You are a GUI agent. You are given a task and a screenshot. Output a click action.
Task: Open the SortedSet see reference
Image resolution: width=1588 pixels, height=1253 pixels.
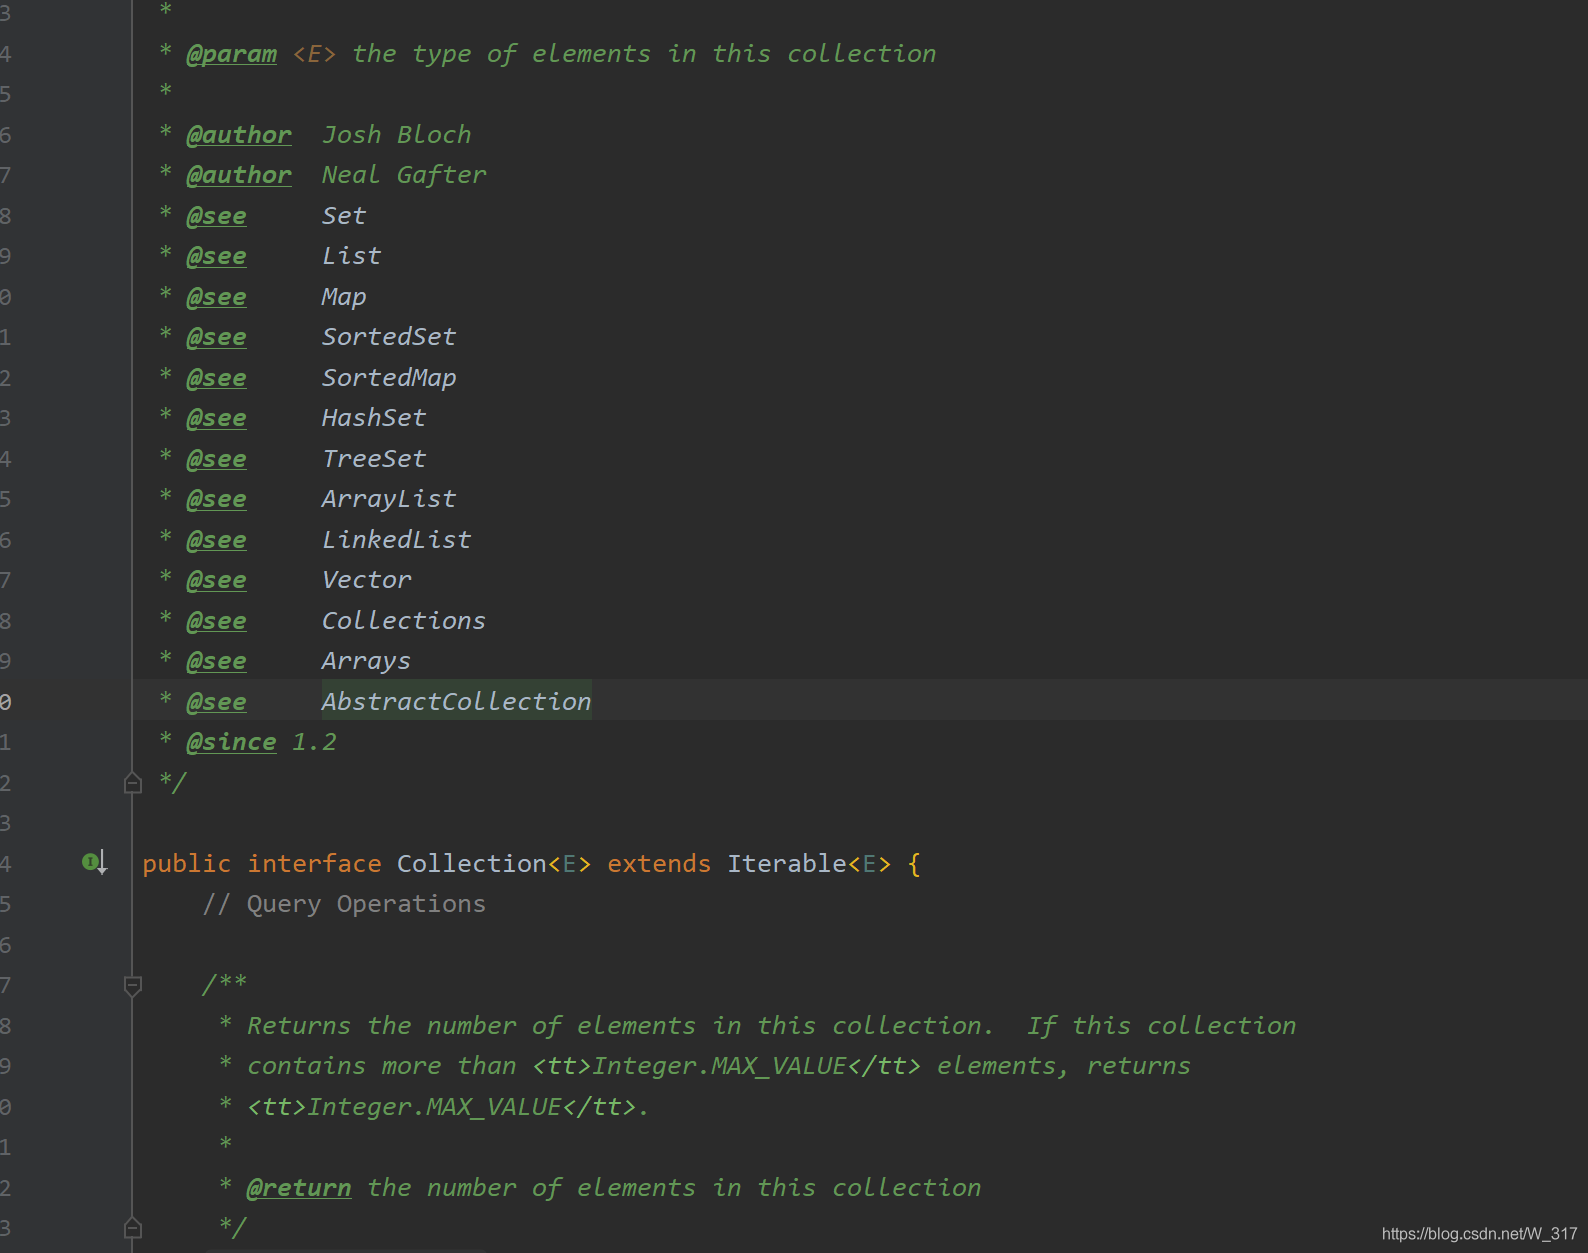[x=389, y=337]
